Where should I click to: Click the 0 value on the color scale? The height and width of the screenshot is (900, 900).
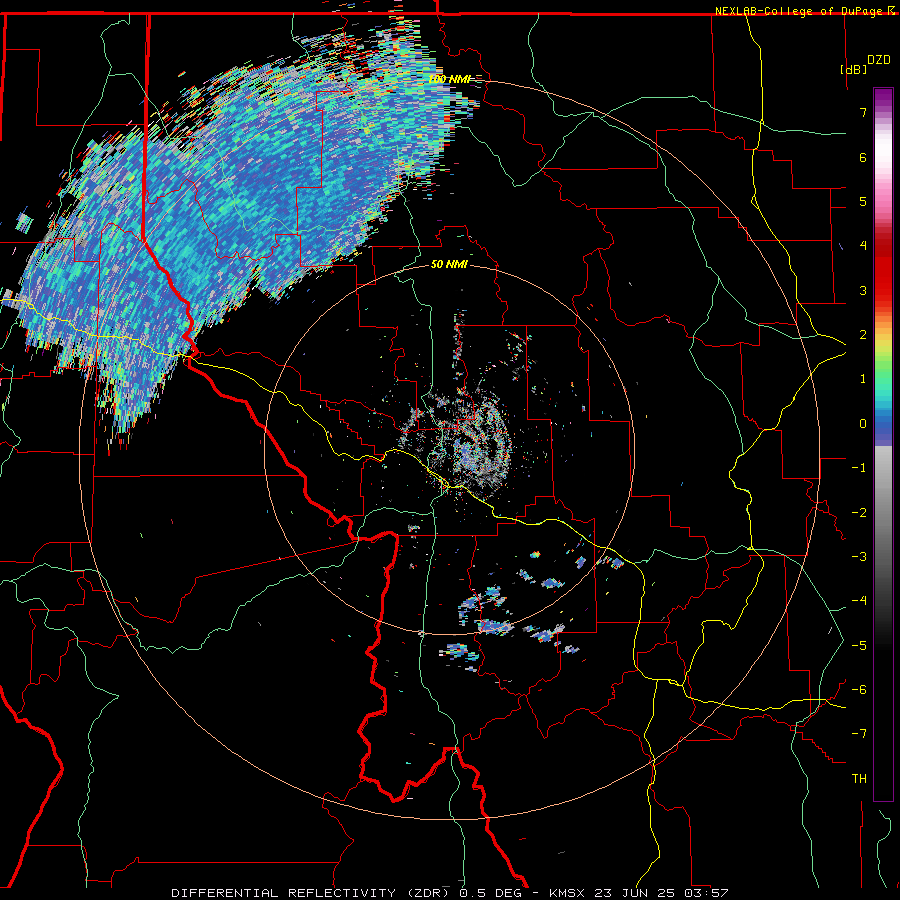pyautogui.click(x=863, y=424)
